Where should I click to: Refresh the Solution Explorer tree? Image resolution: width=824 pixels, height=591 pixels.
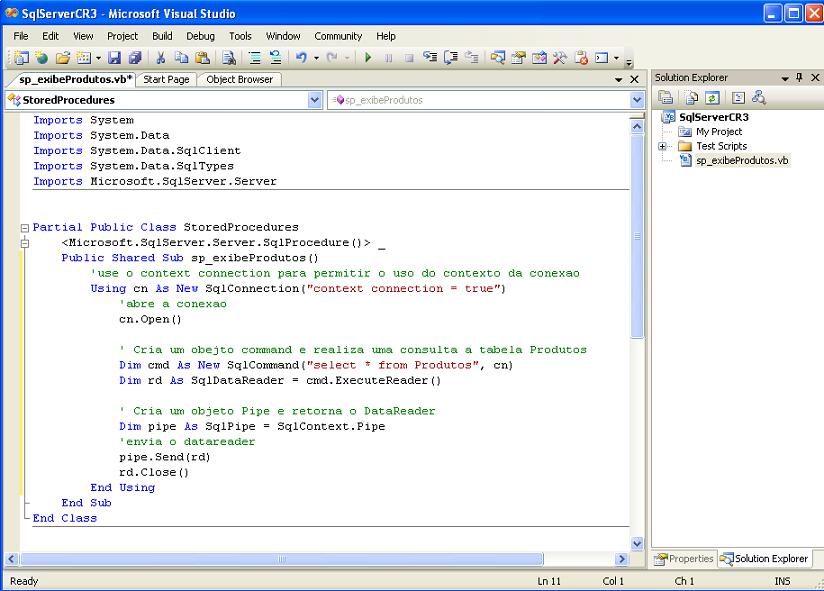click(712, 97)
